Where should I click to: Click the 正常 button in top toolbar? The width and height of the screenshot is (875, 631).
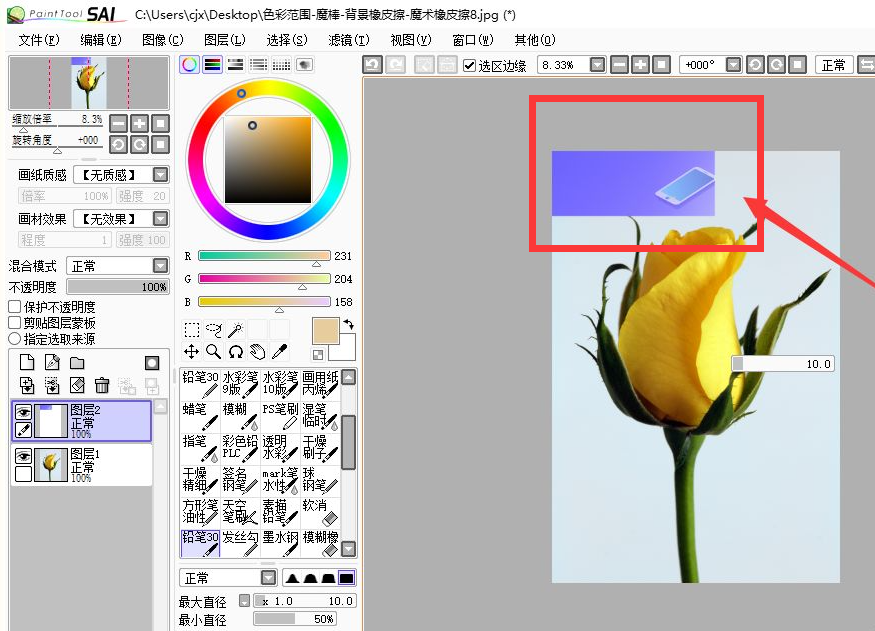pyautogui.click(x=833, y=65)
